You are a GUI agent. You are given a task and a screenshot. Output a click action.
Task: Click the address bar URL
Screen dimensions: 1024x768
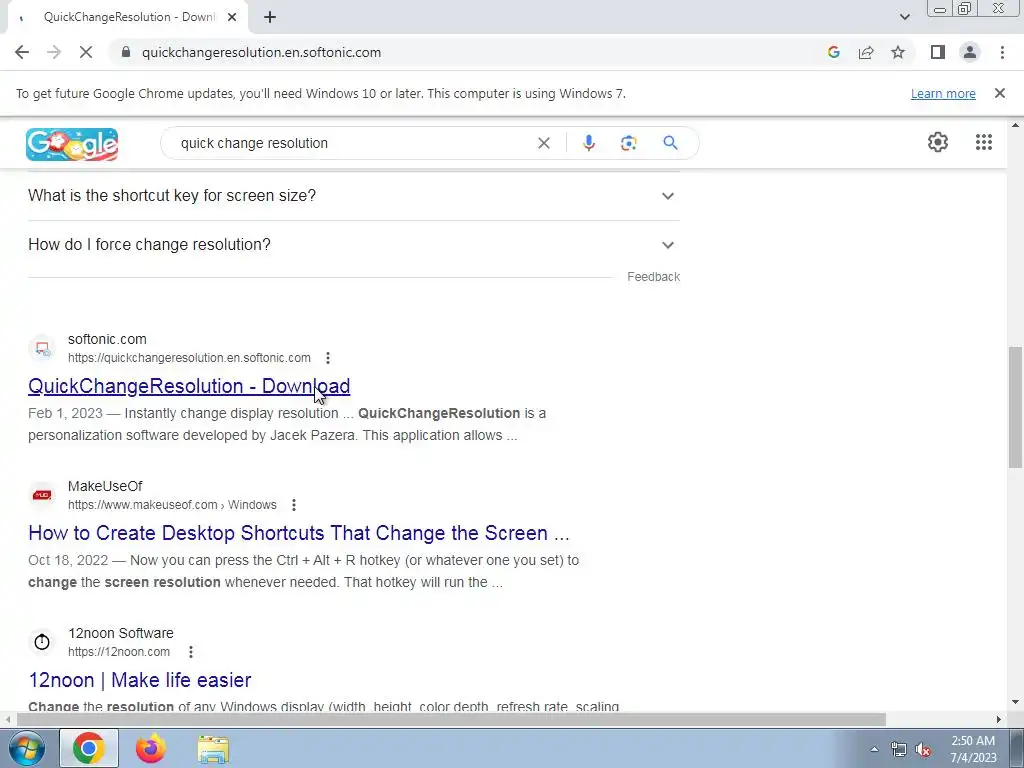261,52
